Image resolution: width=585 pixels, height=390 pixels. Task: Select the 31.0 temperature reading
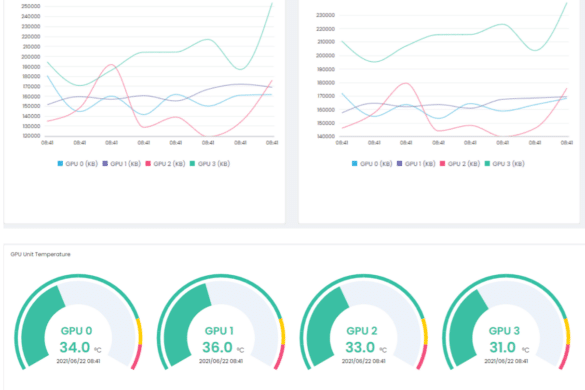(x=503, y=347)
